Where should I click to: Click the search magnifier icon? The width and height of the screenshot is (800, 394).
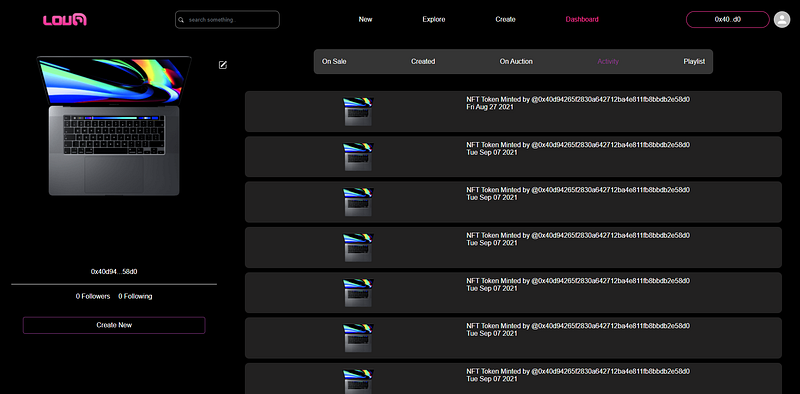coord(181,20)
